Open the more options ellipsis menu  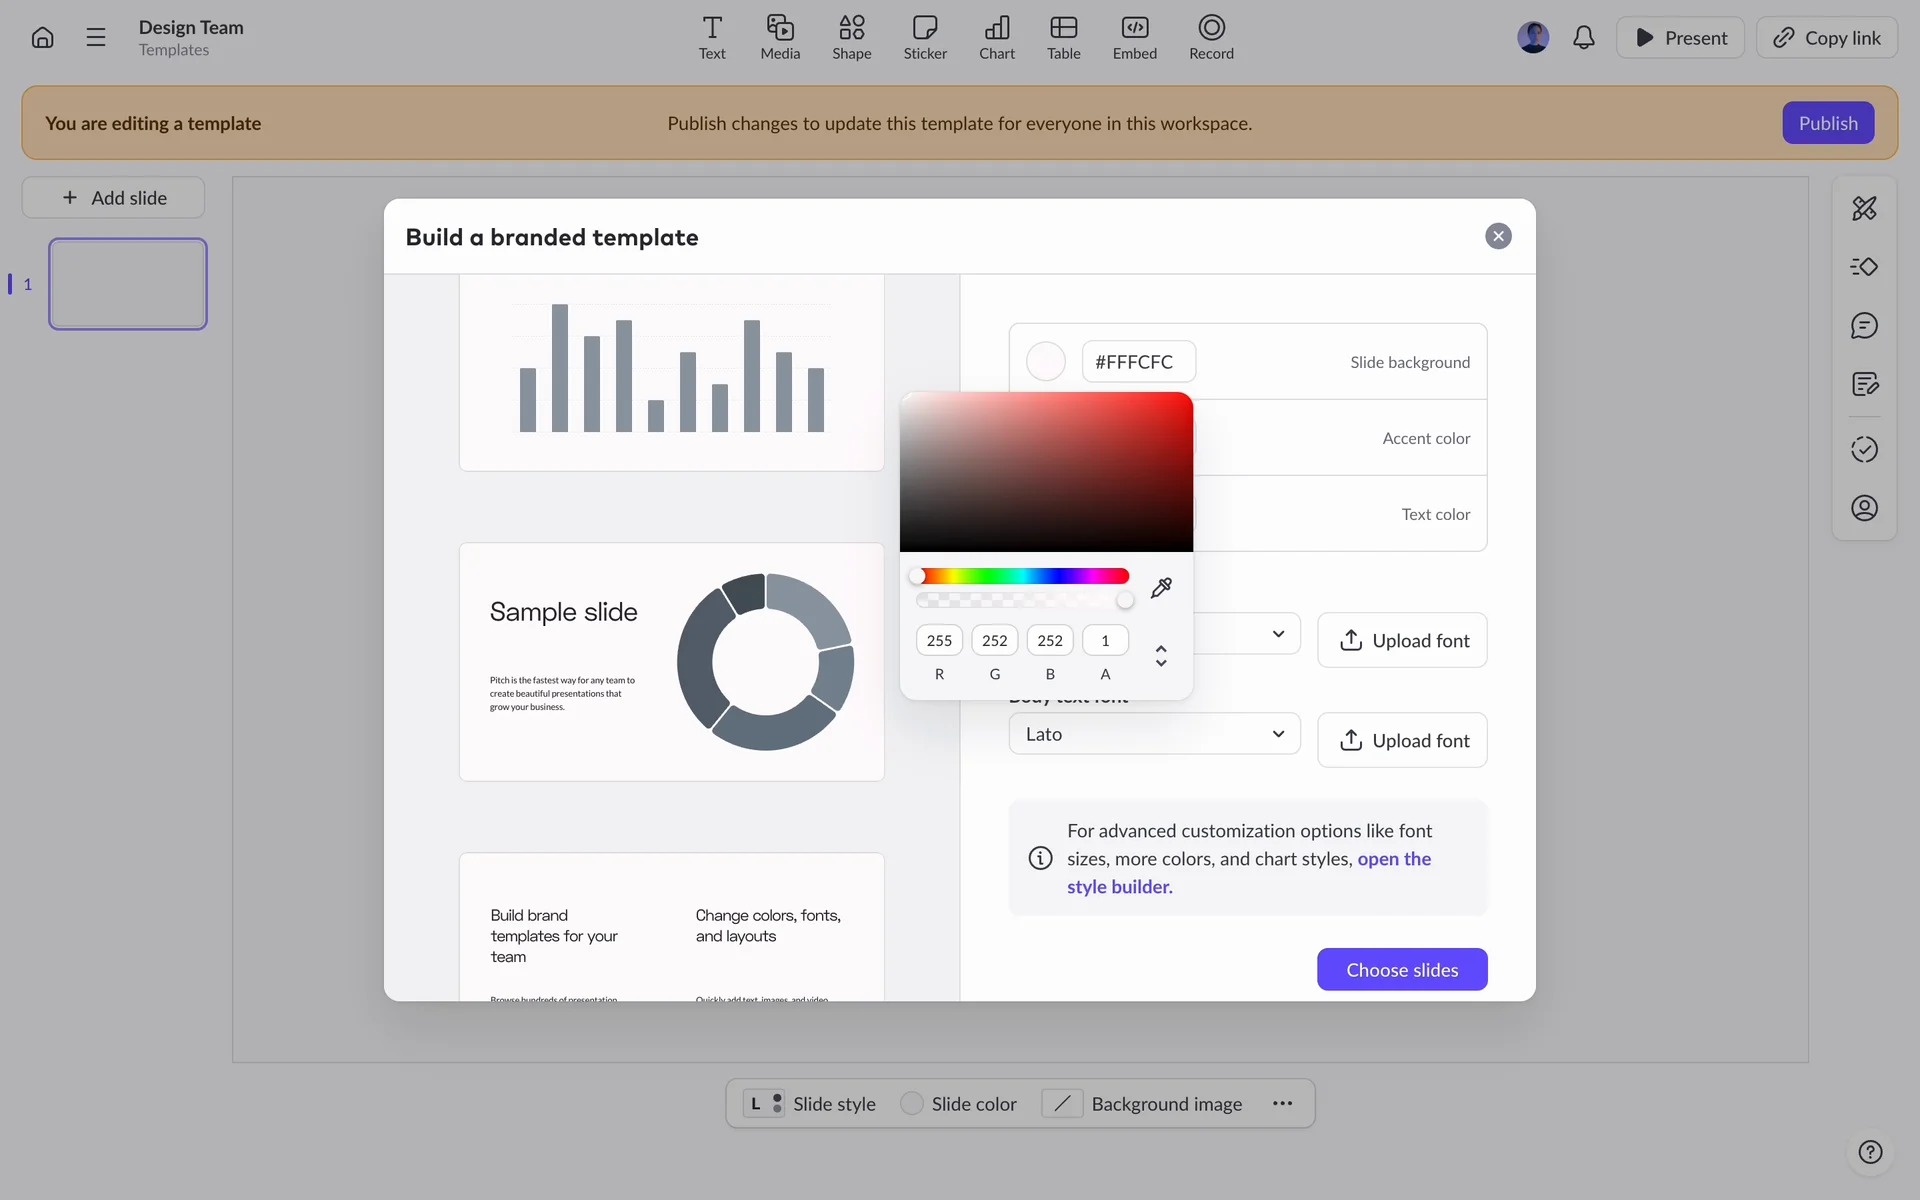coord(1282,1104)
